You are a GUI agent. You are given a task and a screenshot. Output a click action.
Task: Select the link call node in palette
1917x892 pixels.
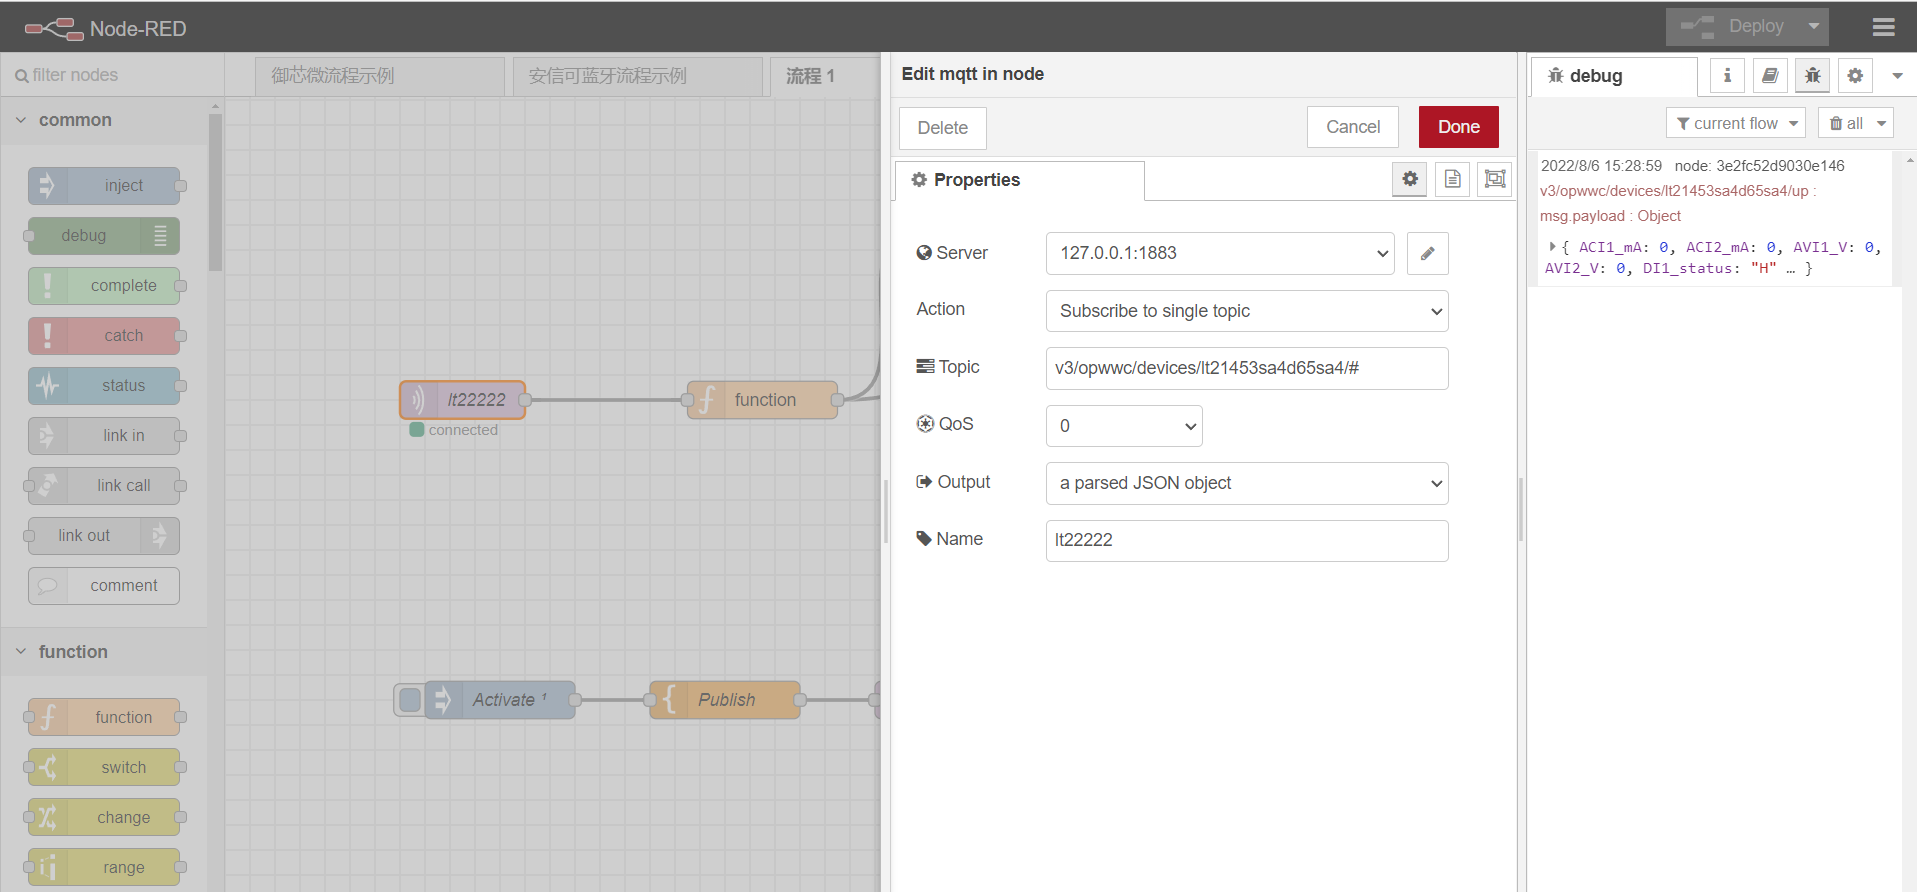[x=104, y=486]
